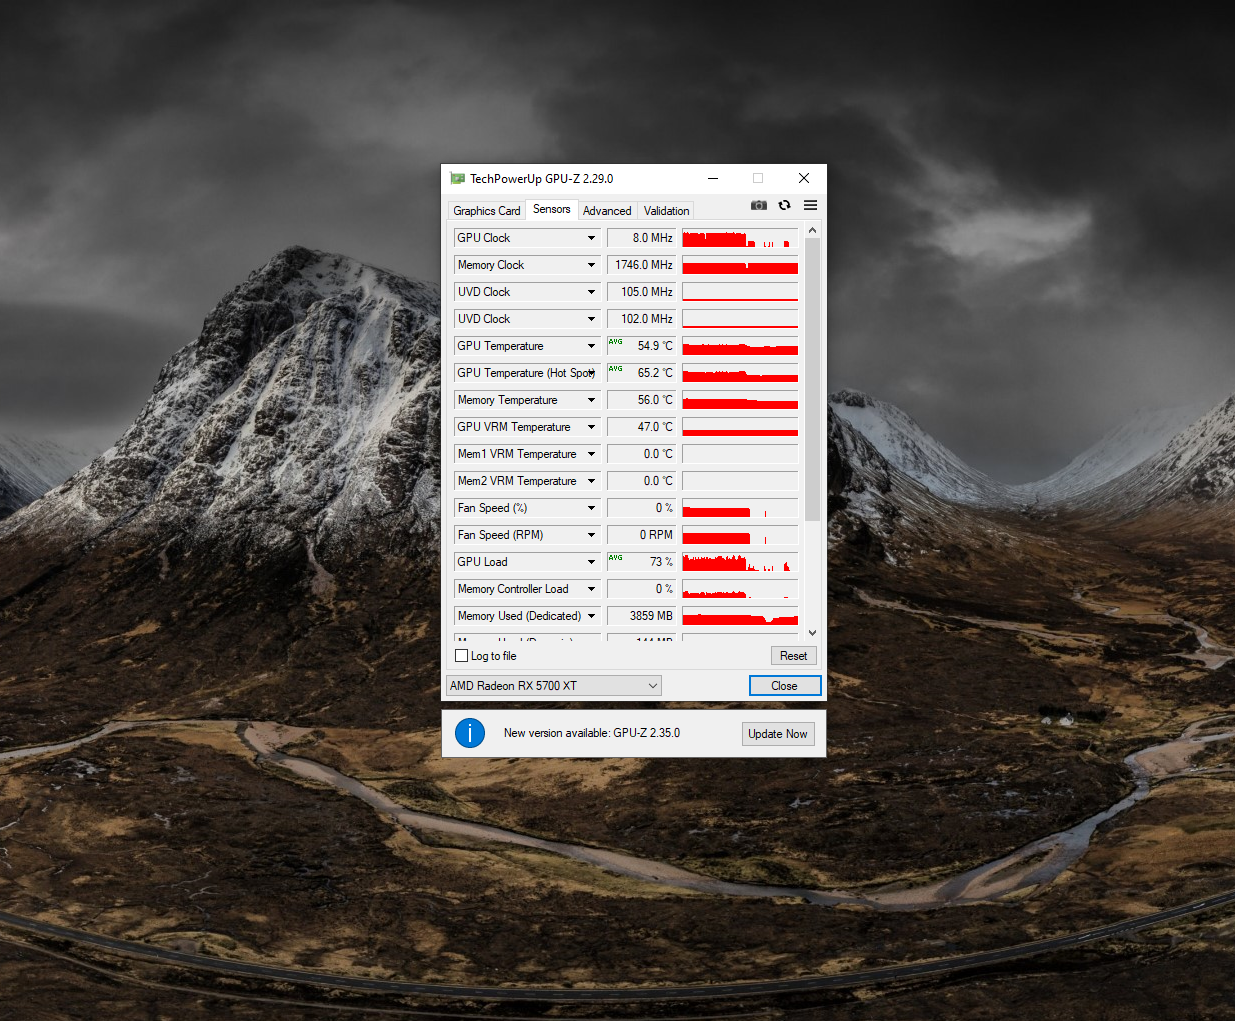Switch to the Advanced tab

coord(607,211)
